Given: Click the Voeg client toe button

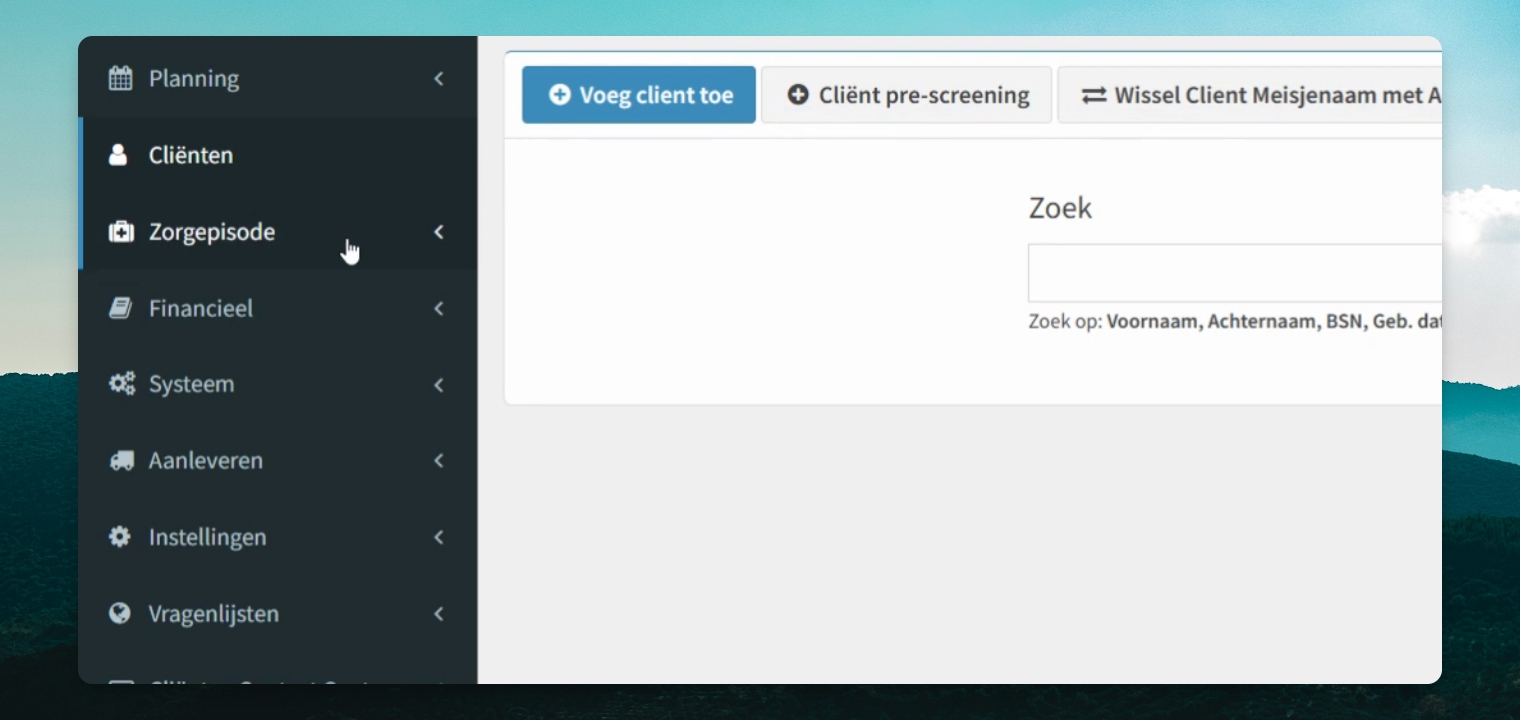Looking at the screenshot, I should pyautogui.click(x=639, y=95).
